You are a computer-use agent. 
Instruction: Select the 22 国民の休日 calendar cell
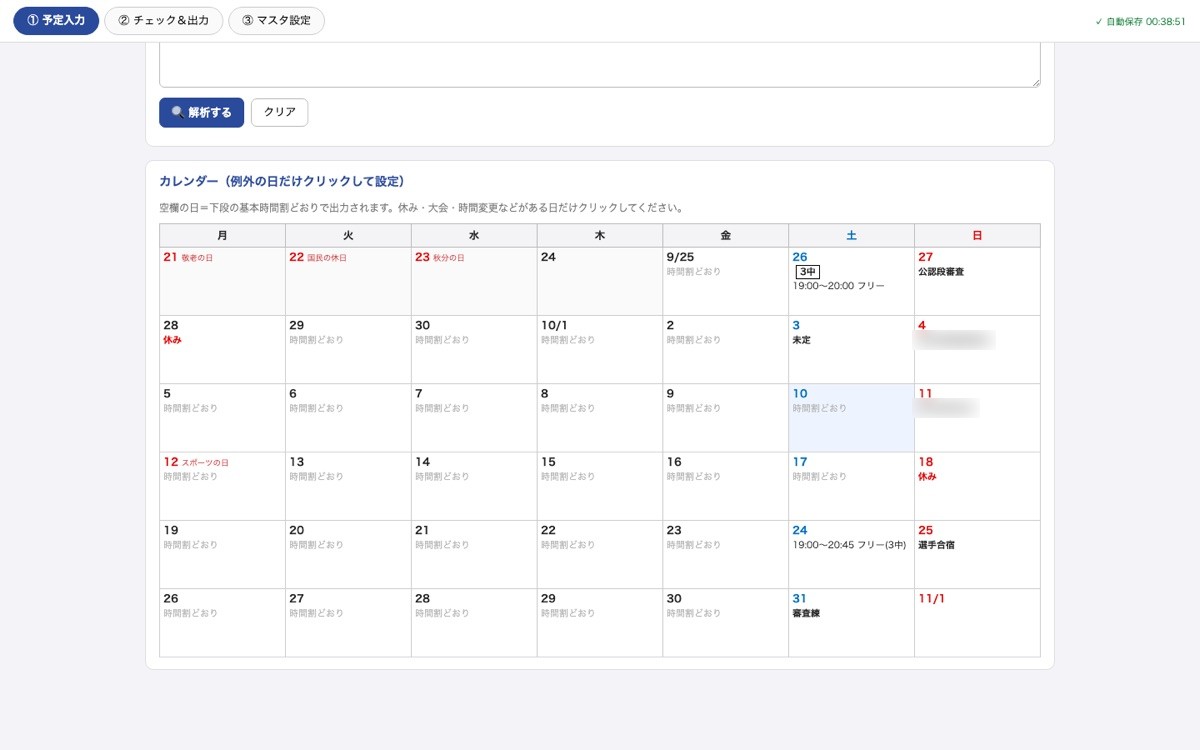pos(348,281)
